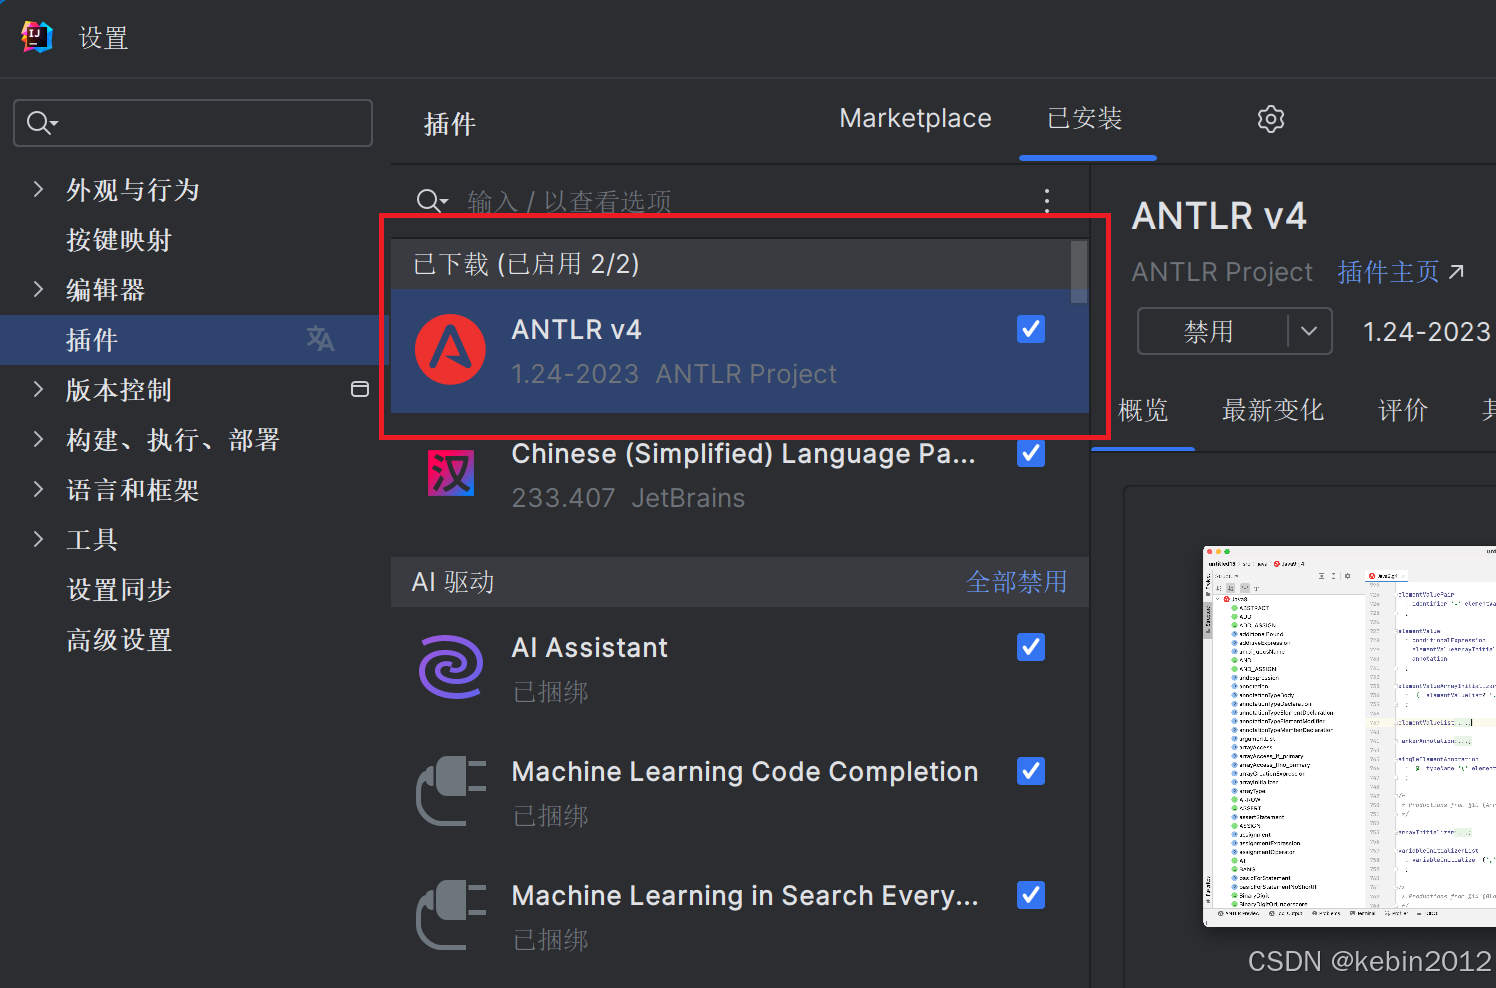This screenshot has width=1496, height=988.
Task: Click the plugin list vertical scrollbar
Action: pyautogui.click(x=1078, y=271)
